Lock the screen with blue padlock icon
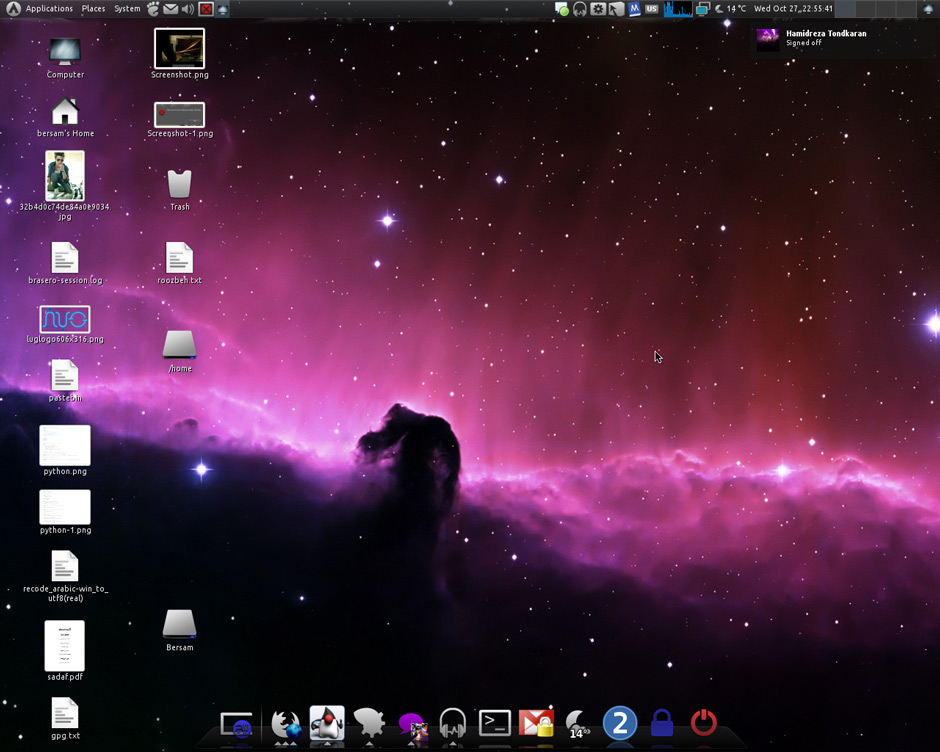940x752 pixels. [x=662, y=723]
